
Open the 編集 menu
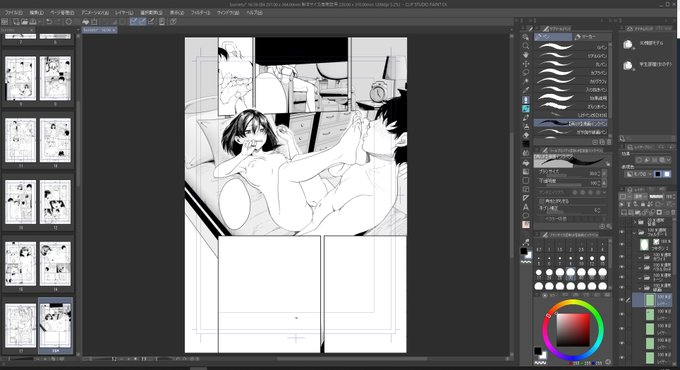click(x=36, y=13)
